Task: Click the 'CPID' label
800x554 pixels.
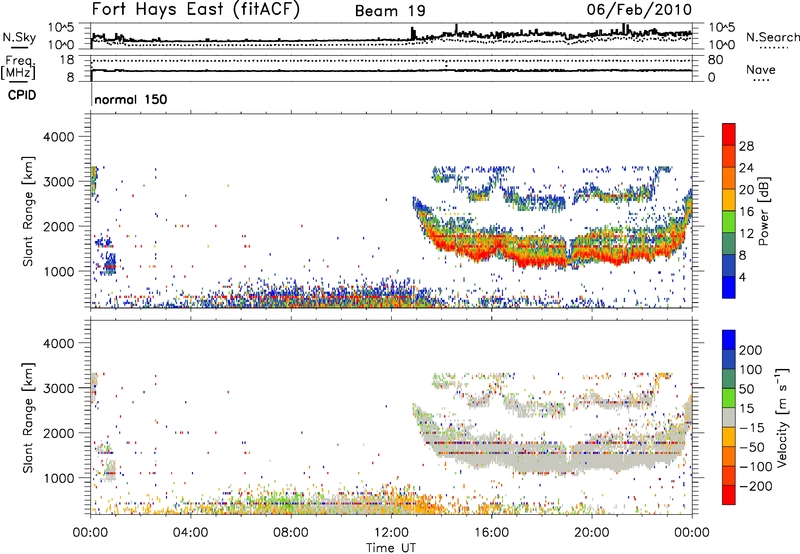Action: (x=22, y=95)
